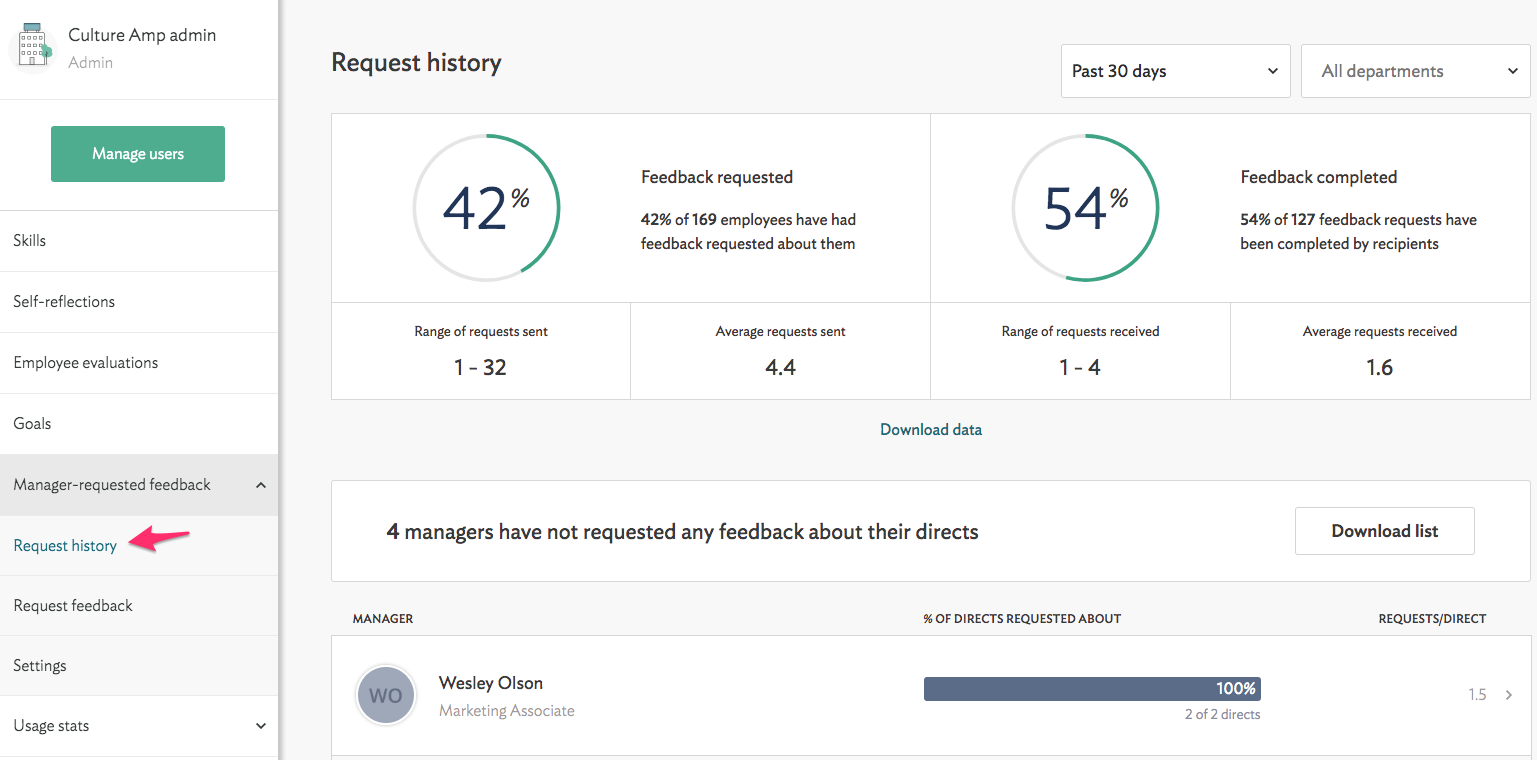The height and width of the screenshot is (760, 1537).
Task: Open the Past 30 days dropdown
Action: tap(1175, 71)
